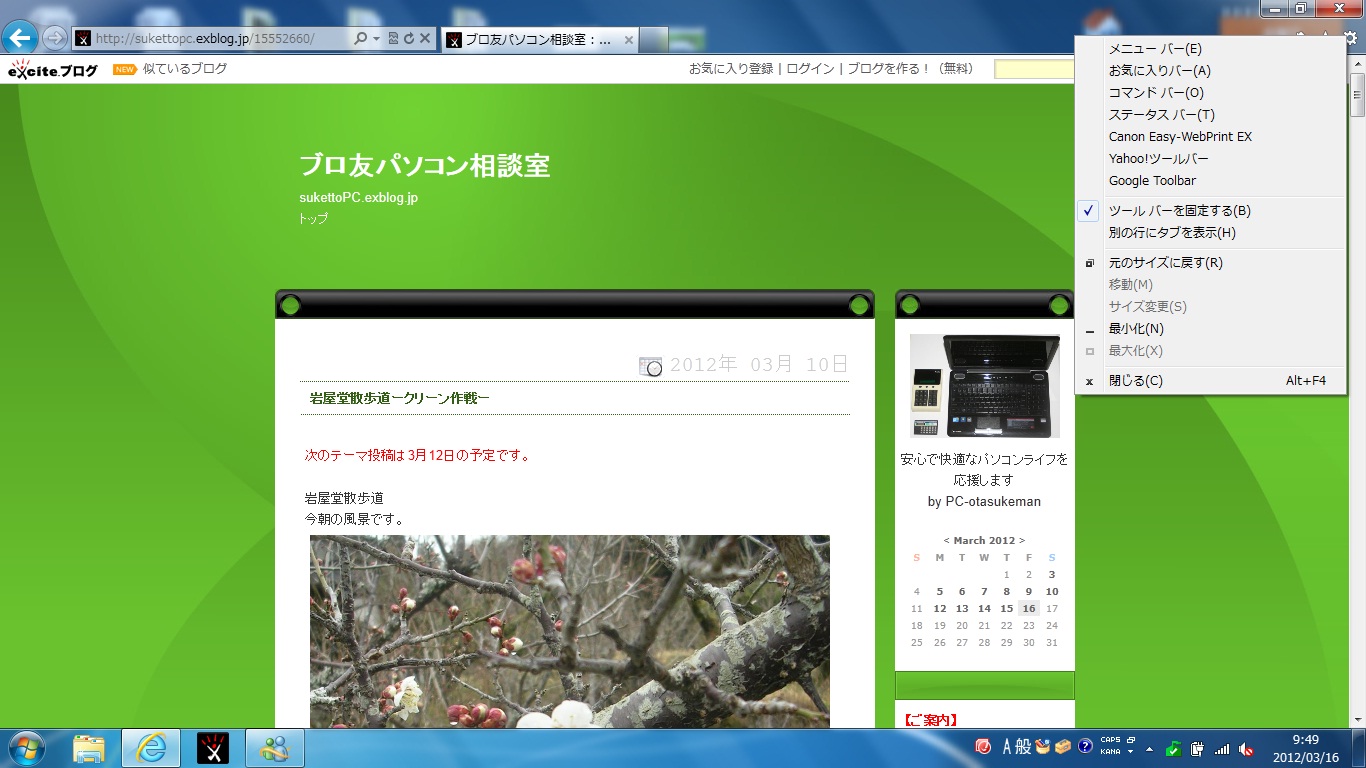Image resolution: width=1366 pixels, height=768 pixels.
Task: Choose 最小化(N) menu item
Action: 1211,328
